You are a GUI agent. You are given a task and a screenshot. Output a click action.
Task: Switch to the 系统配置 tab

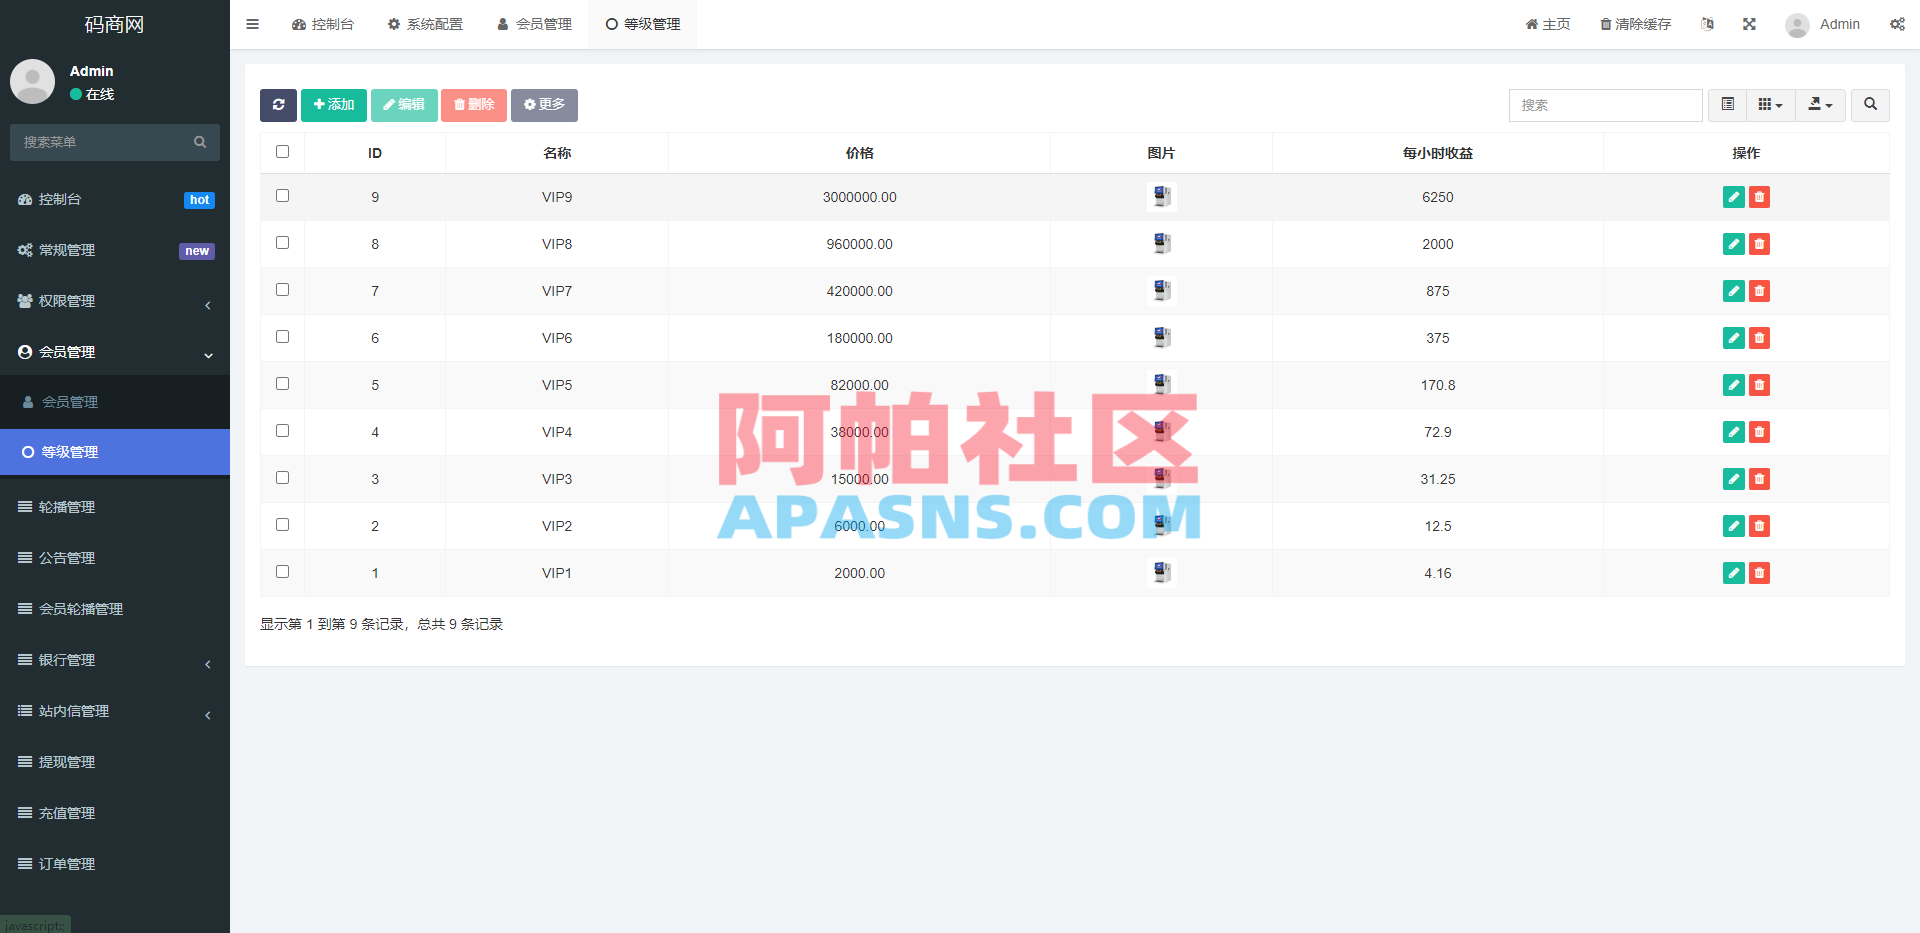click(425, 24)
